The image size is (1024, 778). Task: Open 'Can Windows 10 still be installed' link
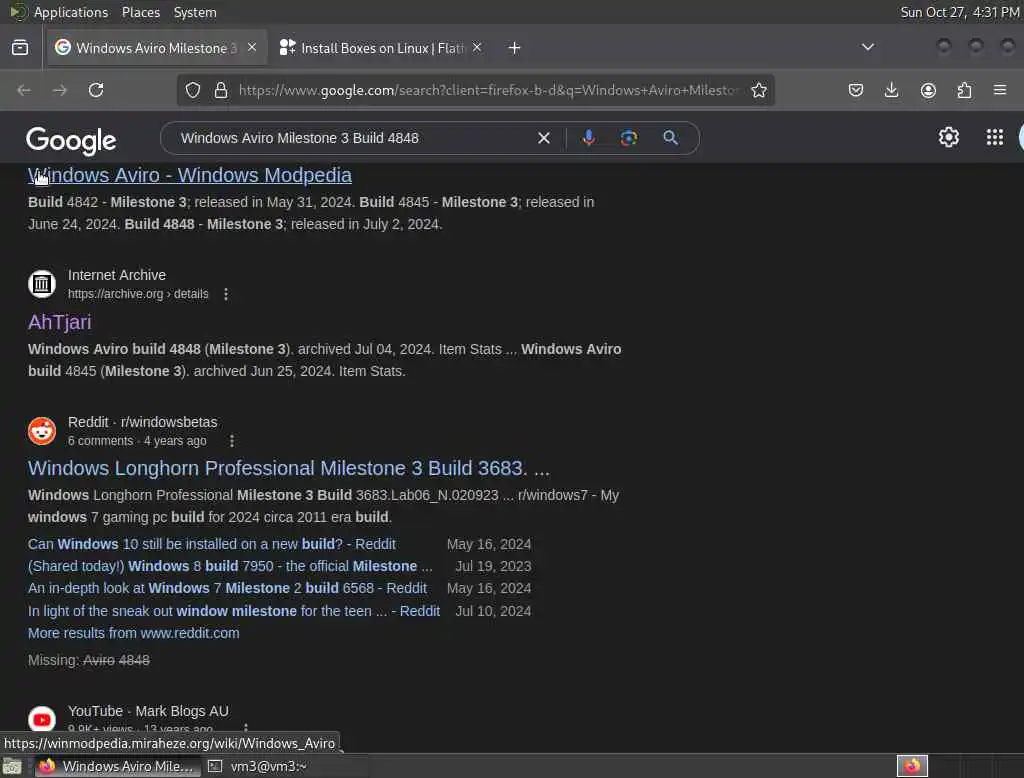point(212,544)
